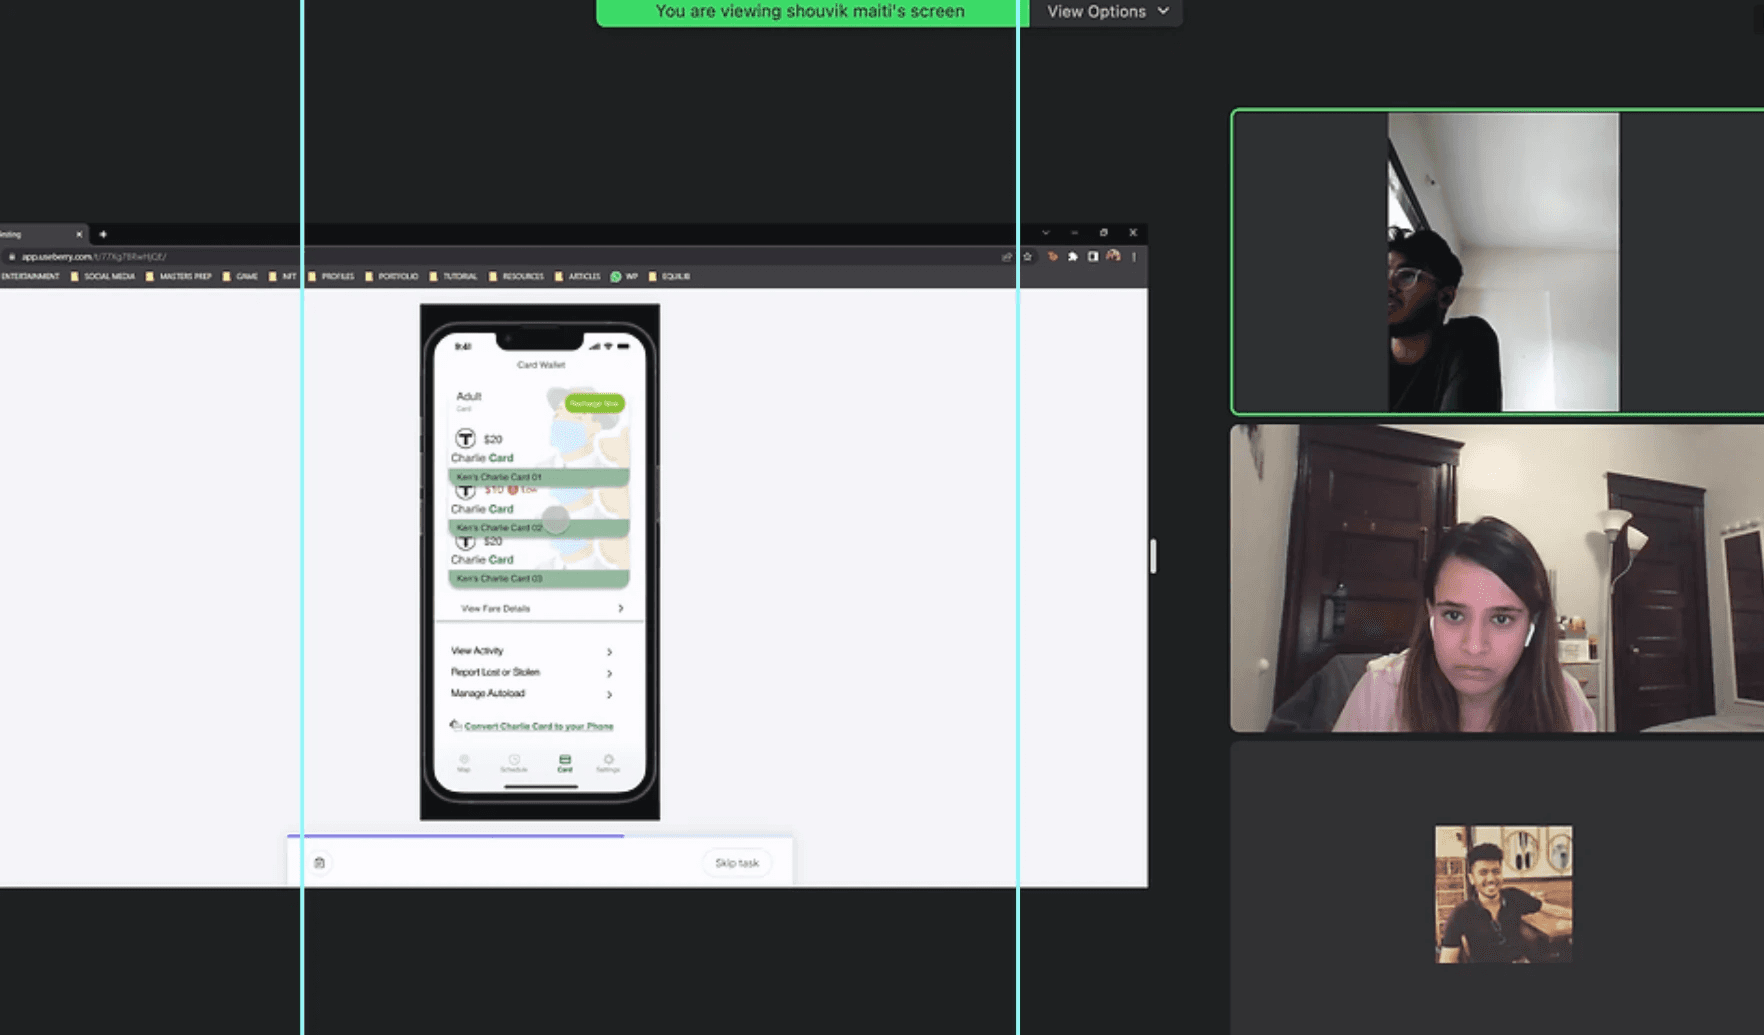Open the TUTORIAL bookmark folder

coord(454,276)
